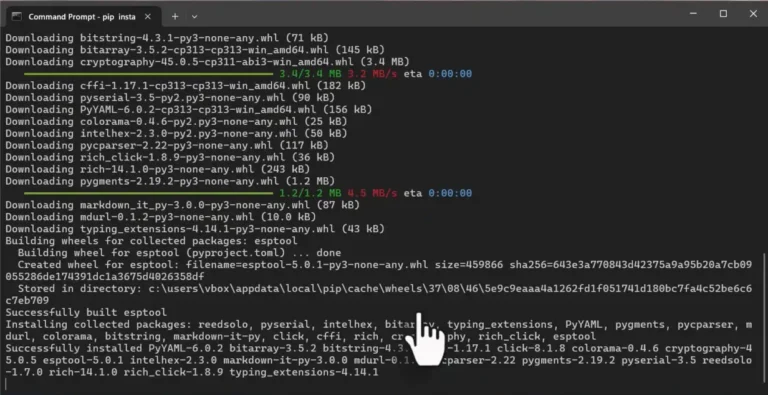Click 'Building wheel for esptool (pyproject.toml)' line
Screen dimensions: 768x395
click(x=180, y=253)
